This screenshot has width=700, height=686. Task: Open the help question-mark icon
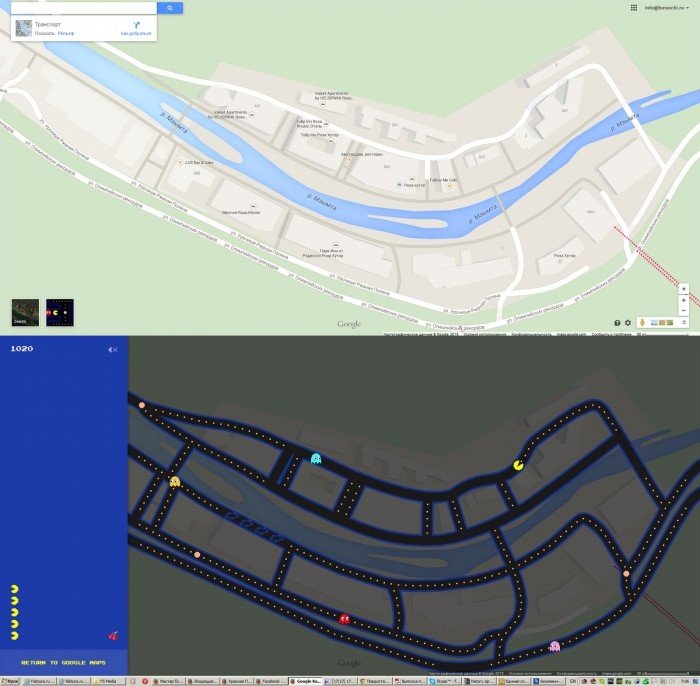tap(617, 323)
